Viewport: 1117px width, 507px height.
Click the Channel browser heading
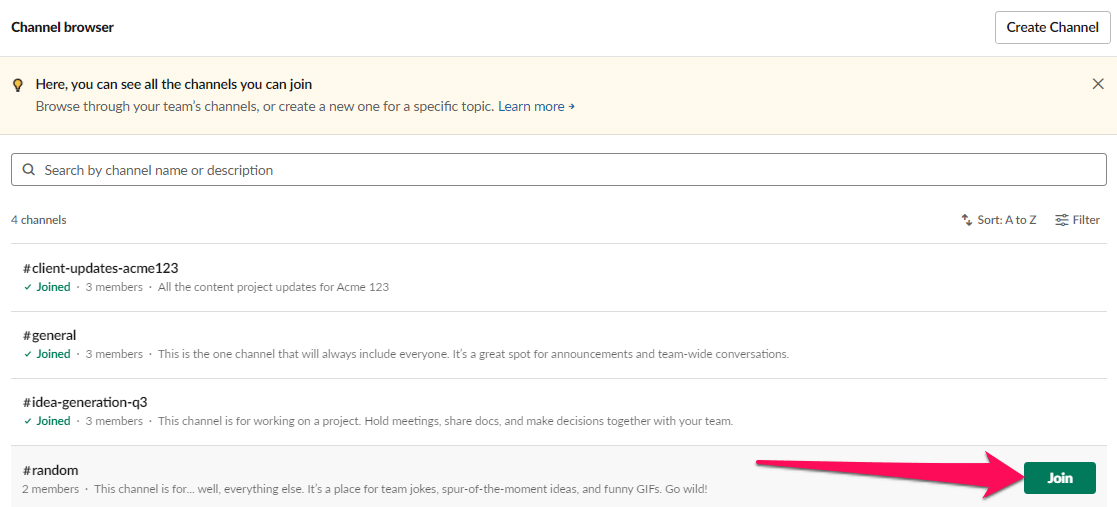click(x=63, y=28)
